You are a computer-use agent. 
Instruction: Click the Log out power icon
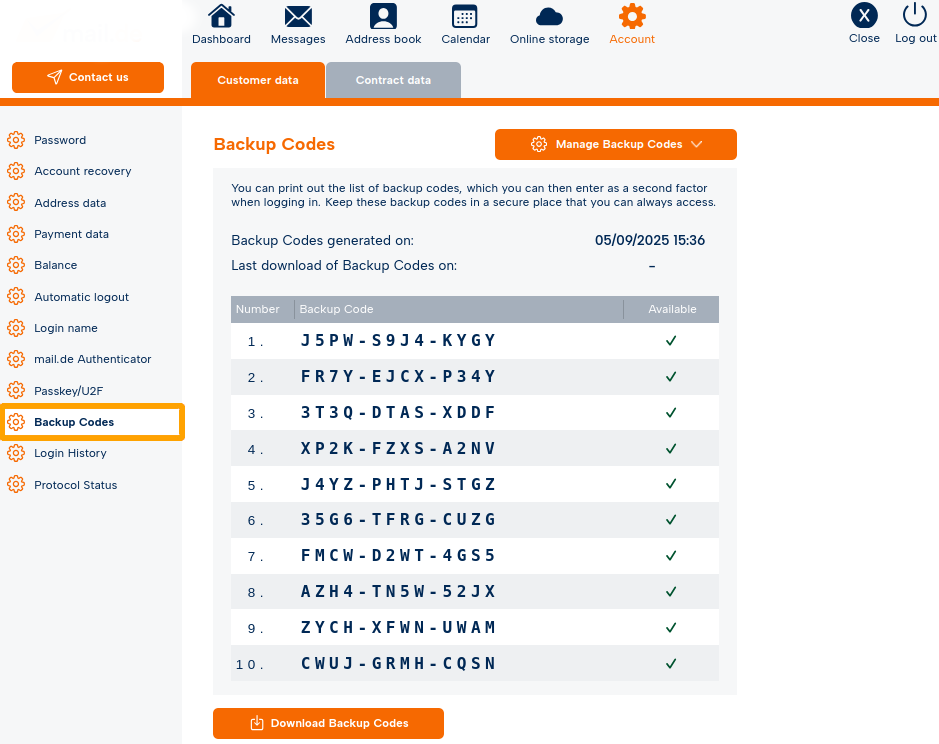[x=914, y=15]
